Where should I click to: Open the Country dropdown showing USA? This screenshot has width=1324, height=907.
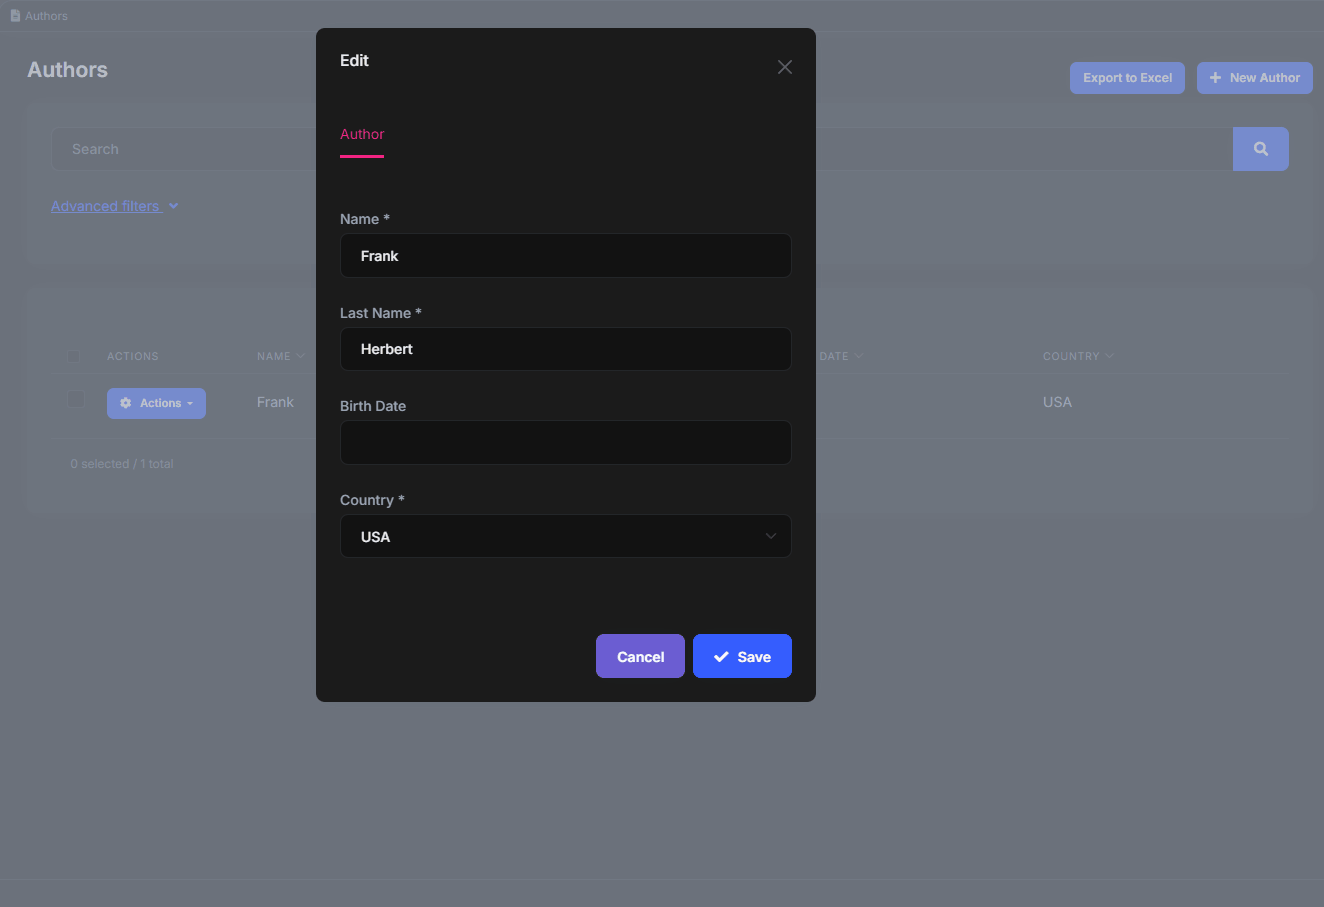tap(565, 536)
